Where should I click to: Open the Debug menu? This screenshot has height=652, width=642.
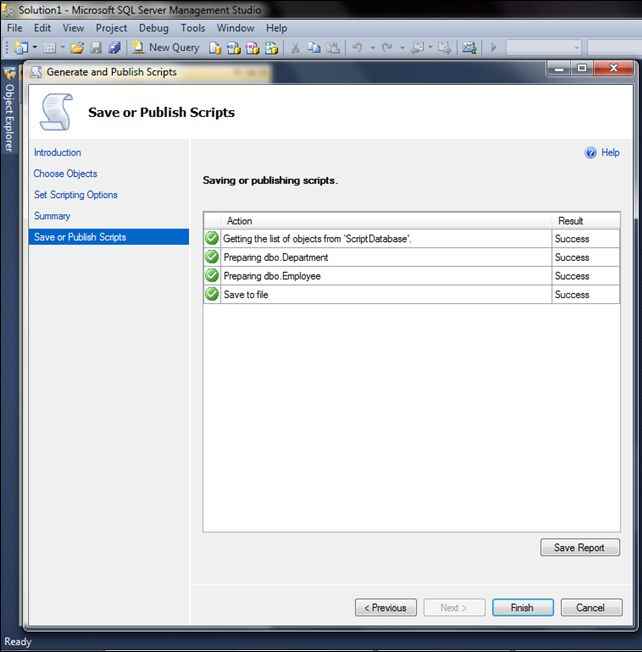(153, 28)
